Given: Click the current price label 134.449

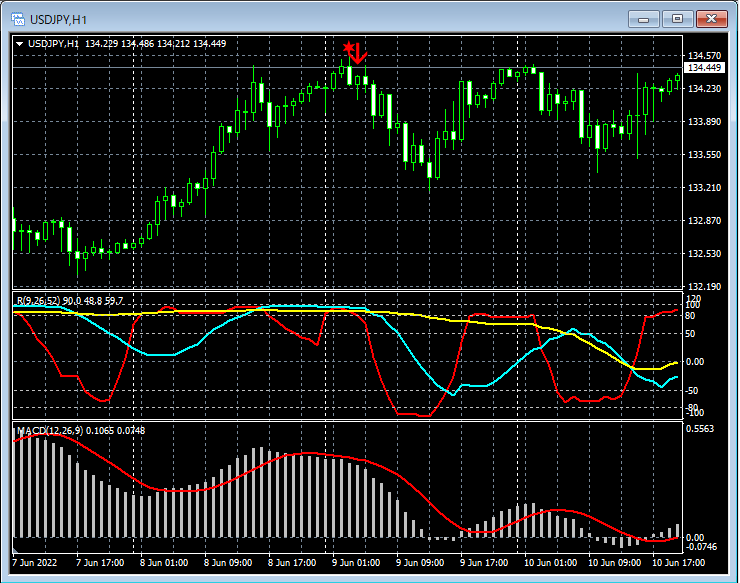Looking at the screenshot, I should pos(706,68).
